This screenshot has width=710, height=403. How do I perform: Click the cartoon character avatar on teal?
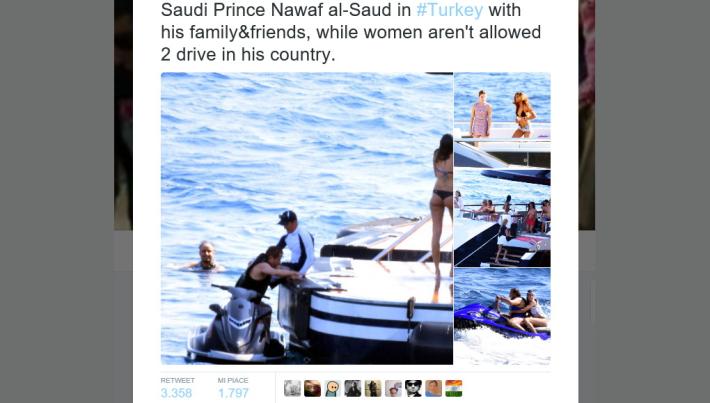pos(333,389)
